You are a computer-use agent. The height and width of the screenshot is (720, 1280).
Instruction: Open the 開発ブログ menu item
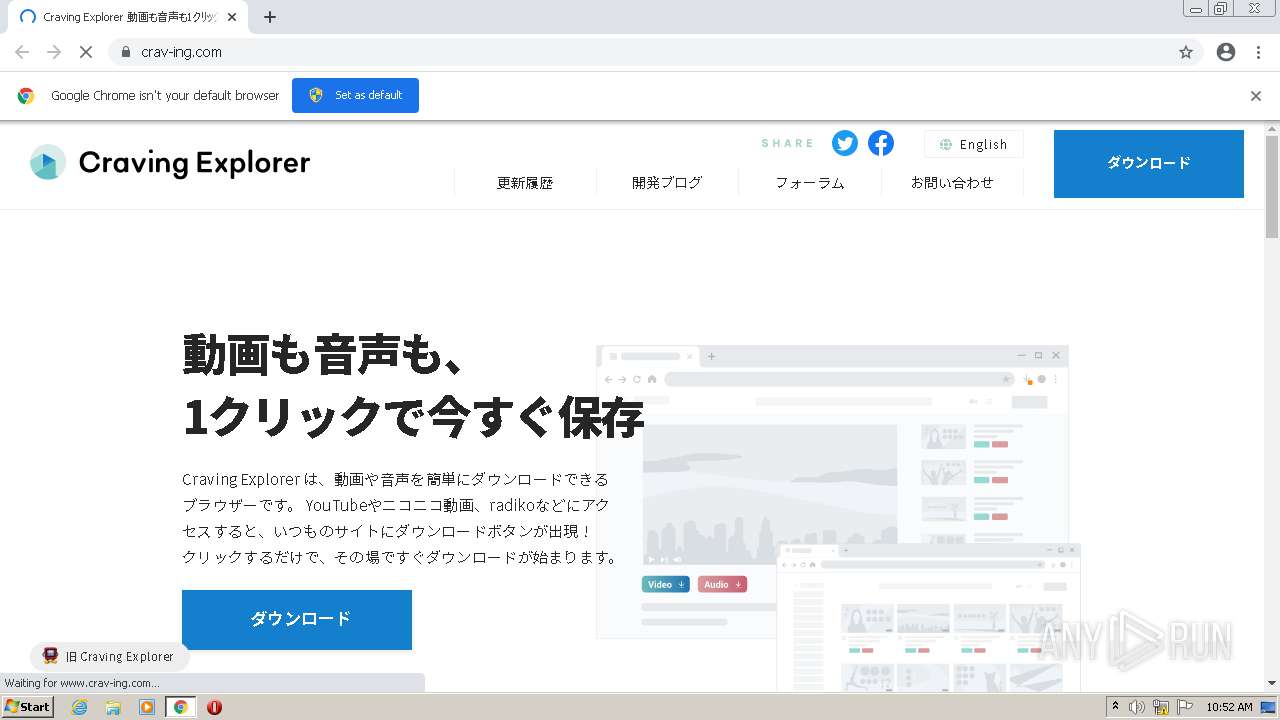pyautogui.click(x=667, y=183)
